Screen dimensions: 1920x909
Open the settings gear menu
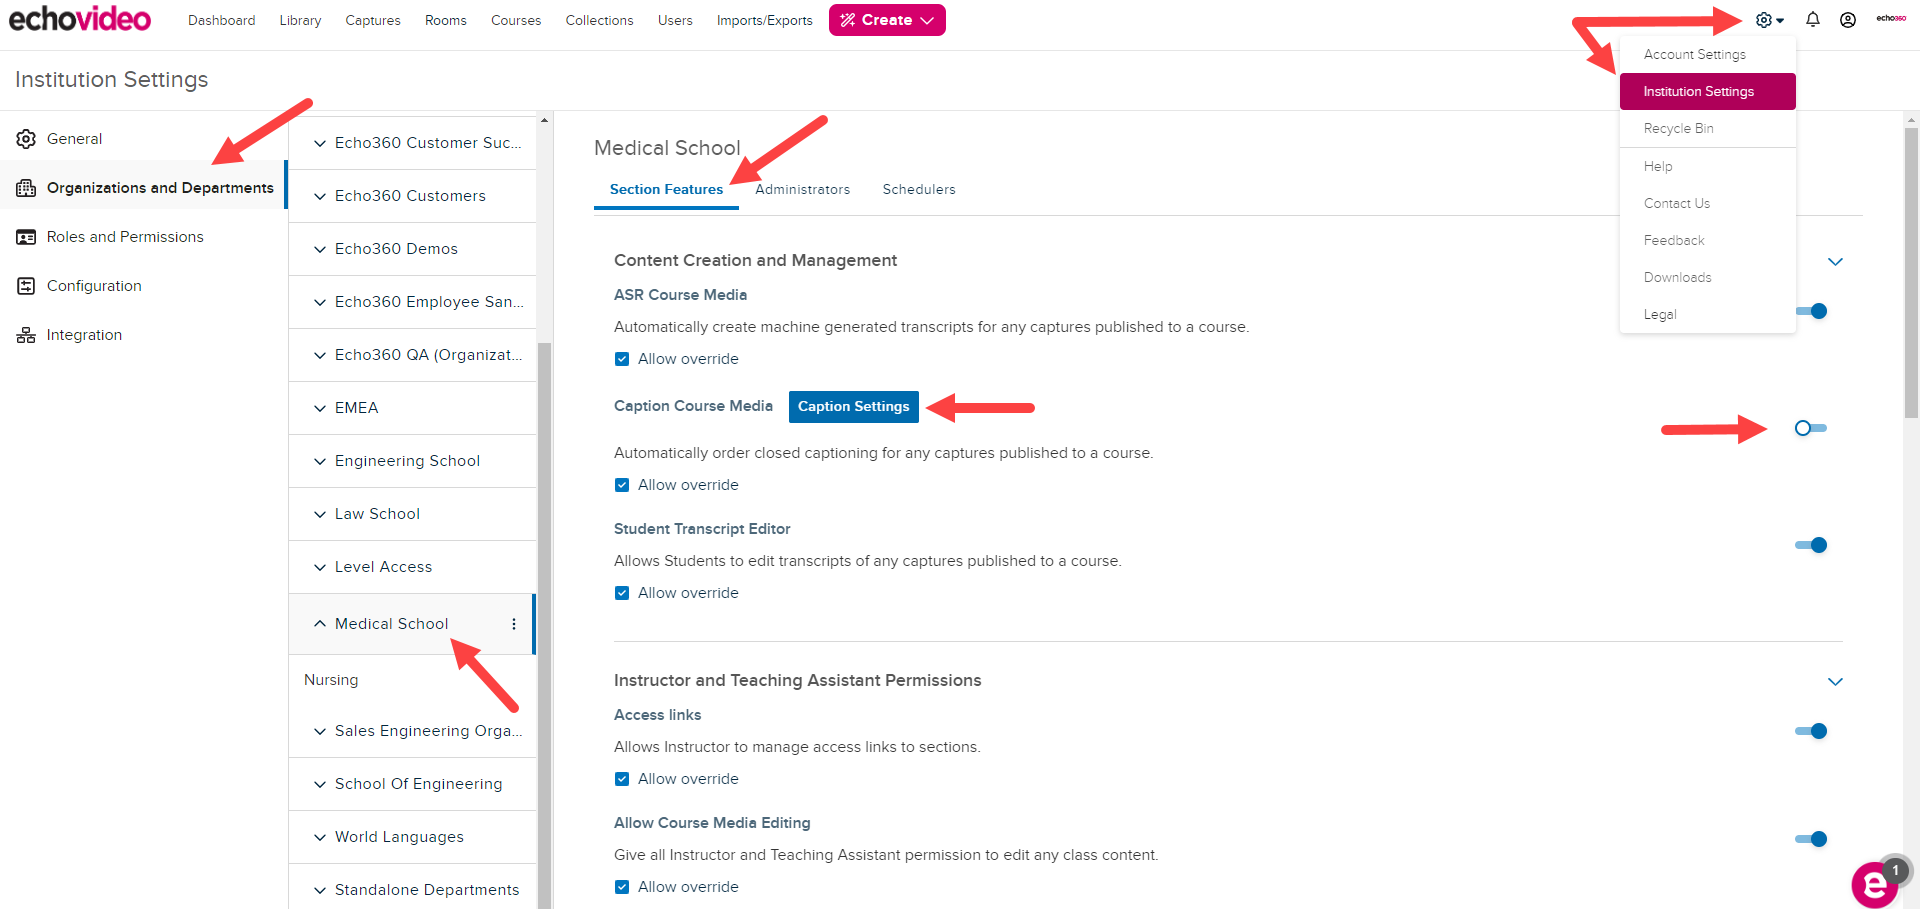[x=1769, y=20]
